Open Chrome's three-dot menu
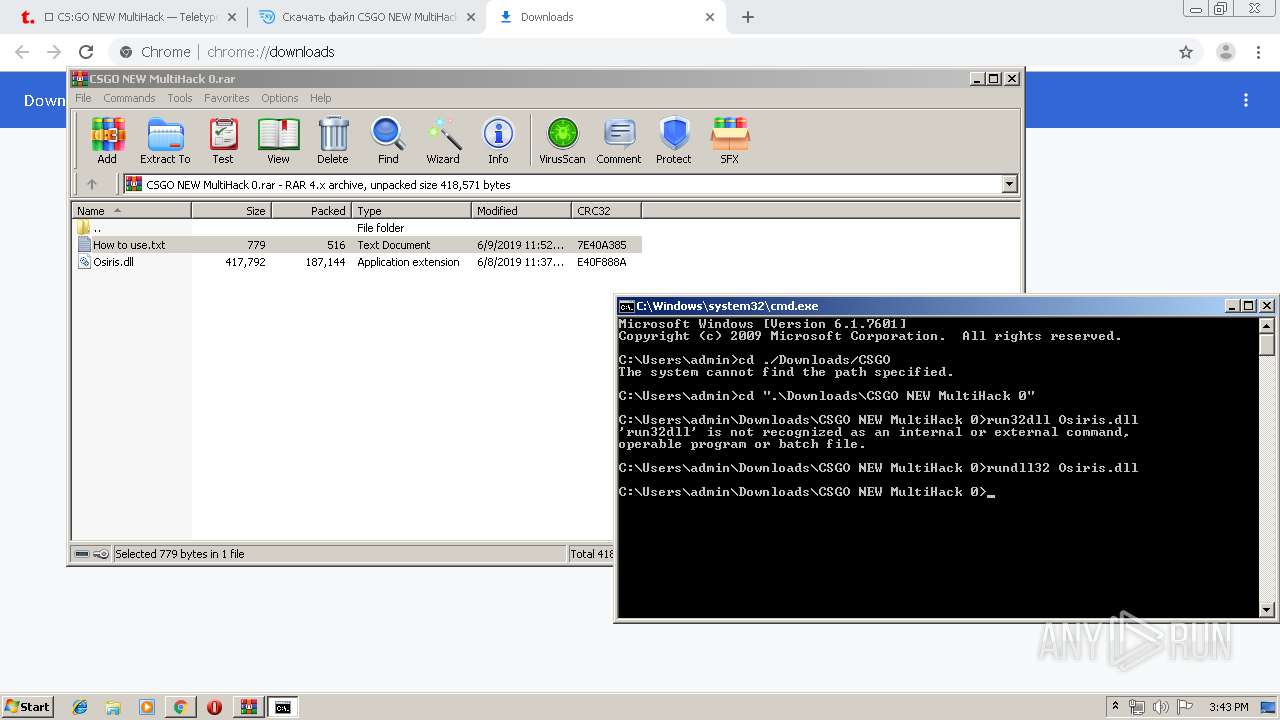This screenshot has height=720, width=1280. [x=1258, y=52]
